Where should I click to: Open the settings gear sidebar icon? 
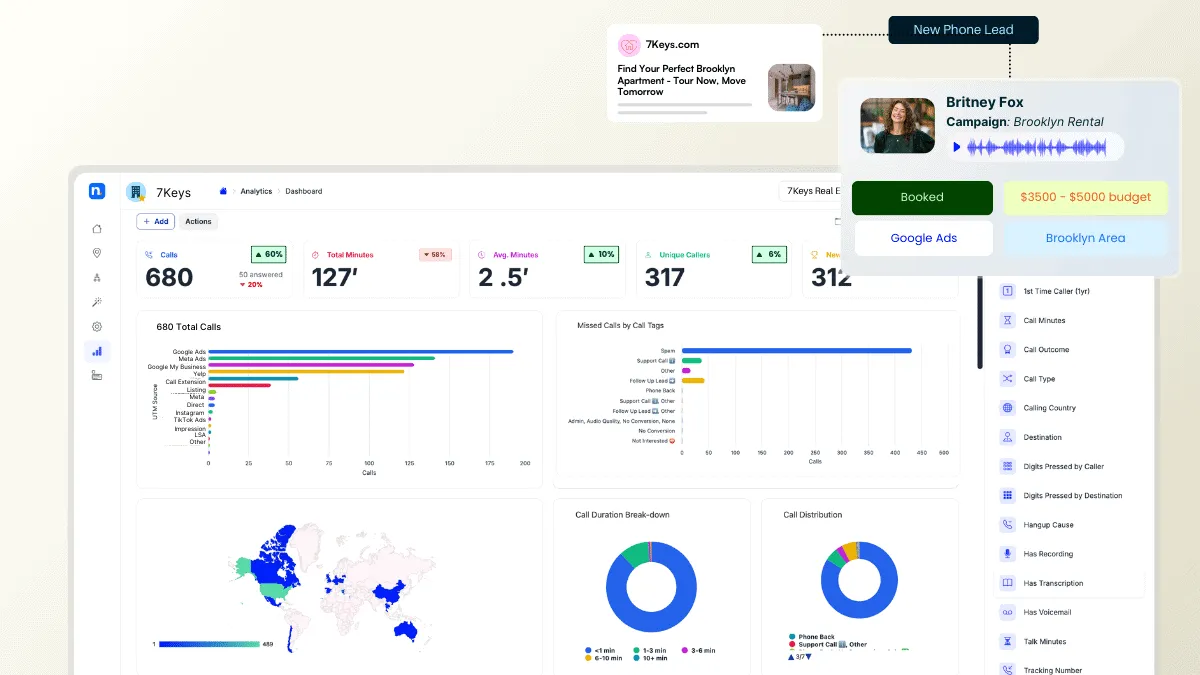point(97,327)
